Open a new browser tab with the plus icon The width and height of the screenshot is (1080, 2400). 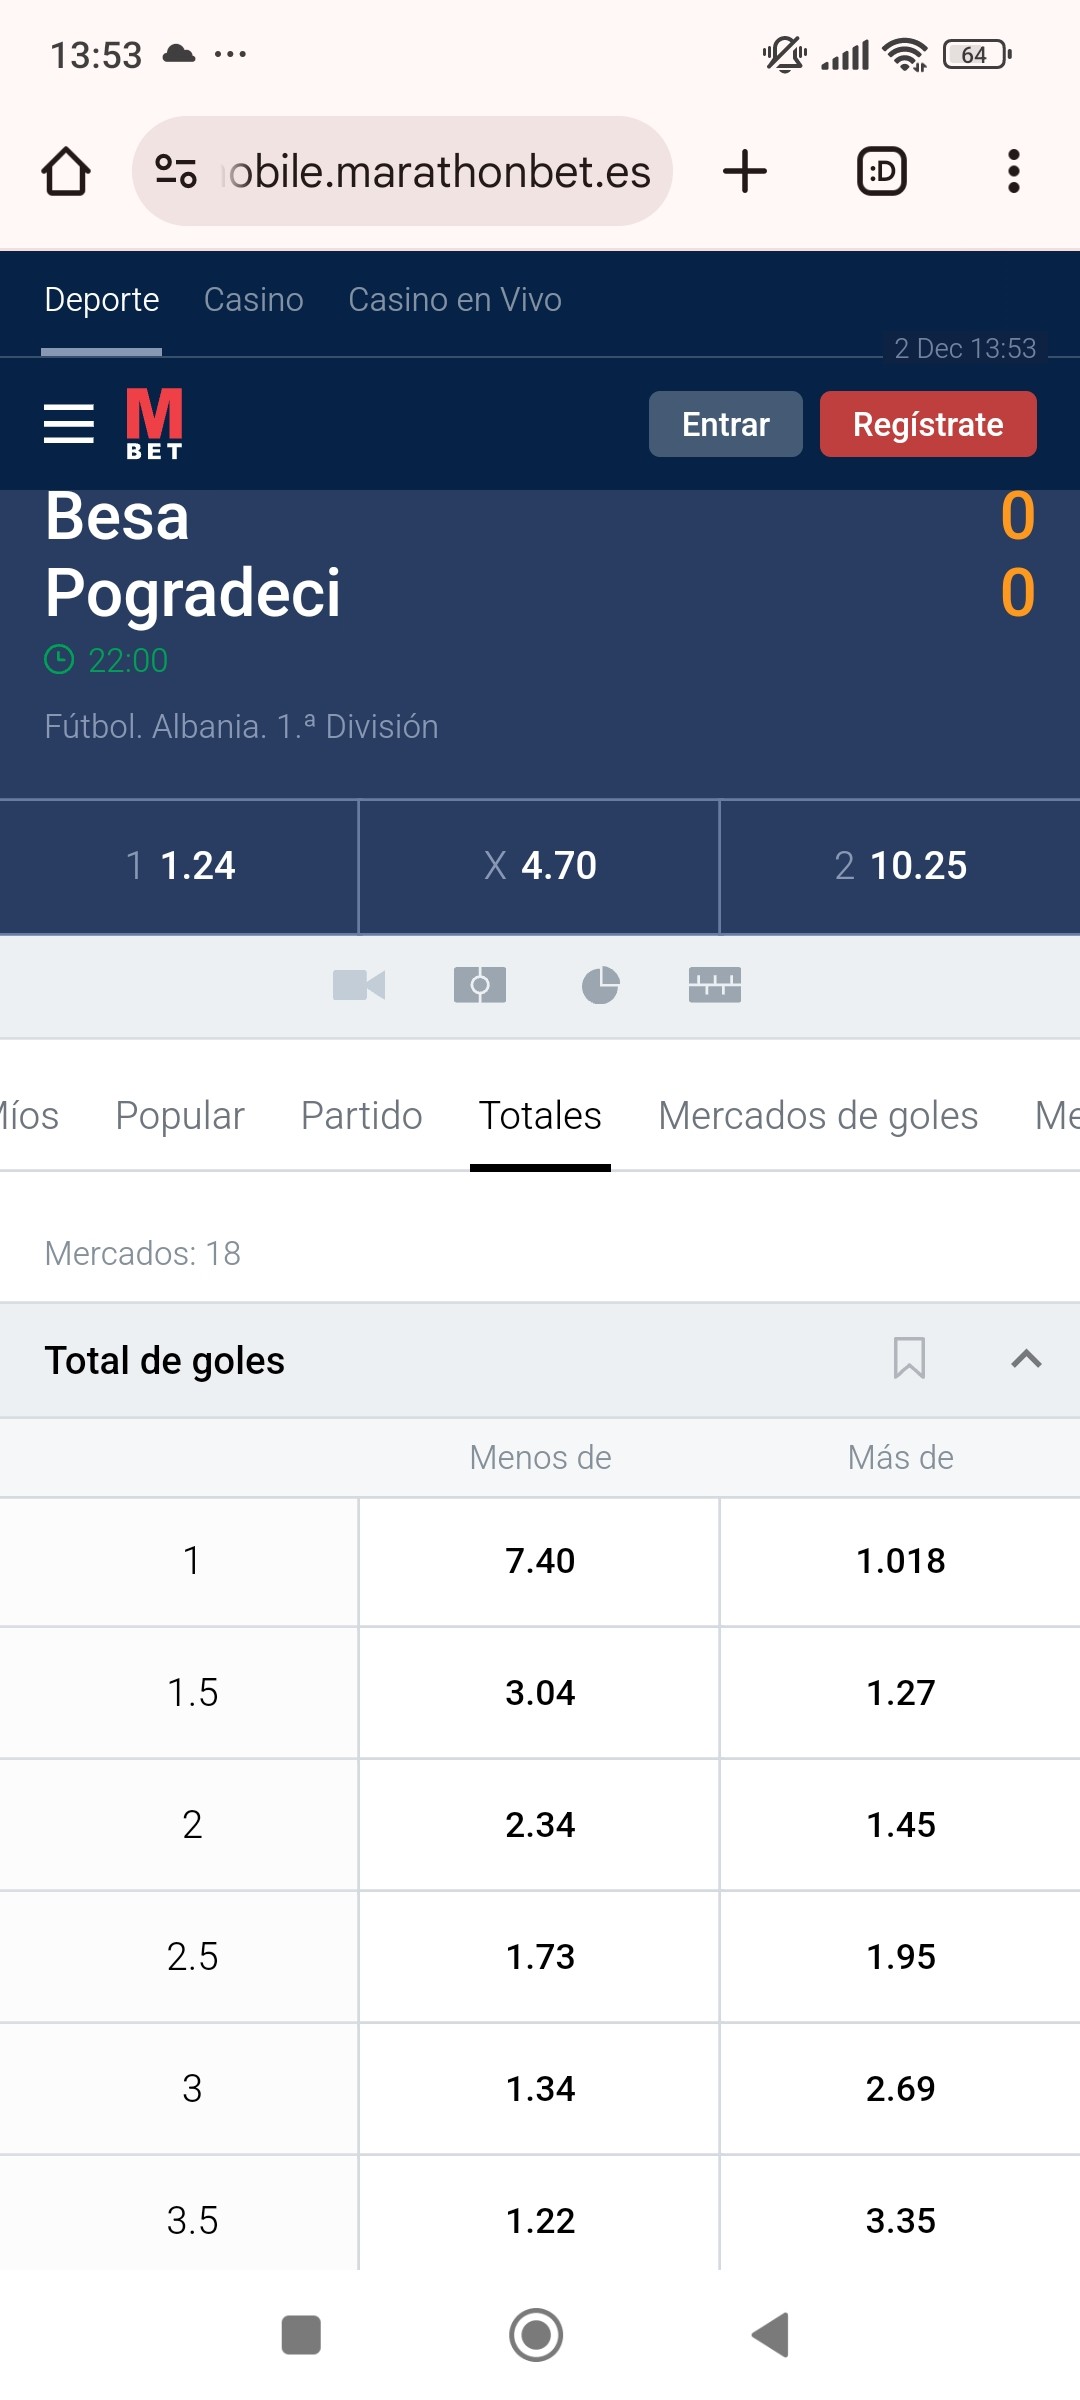pyautogui.click(x=745, y=171)
